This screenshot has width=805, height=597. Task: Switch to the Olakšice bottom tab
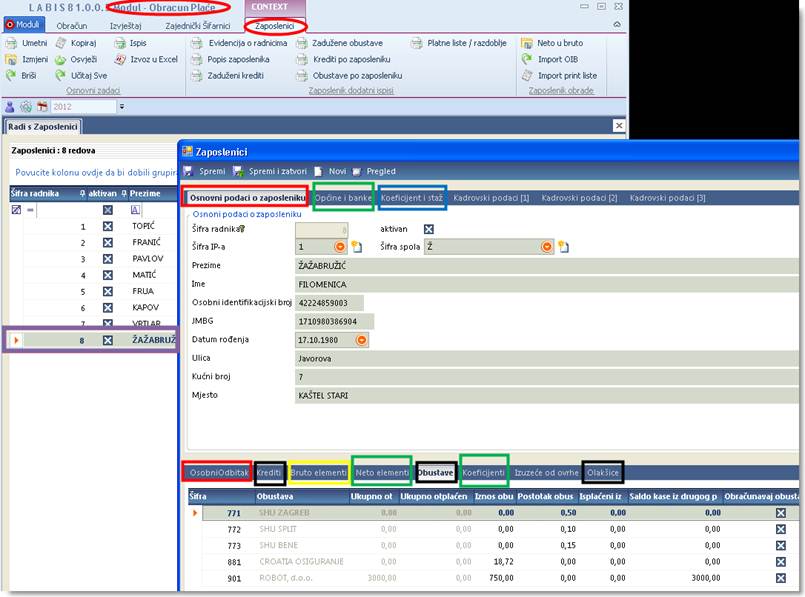point(603,473)
